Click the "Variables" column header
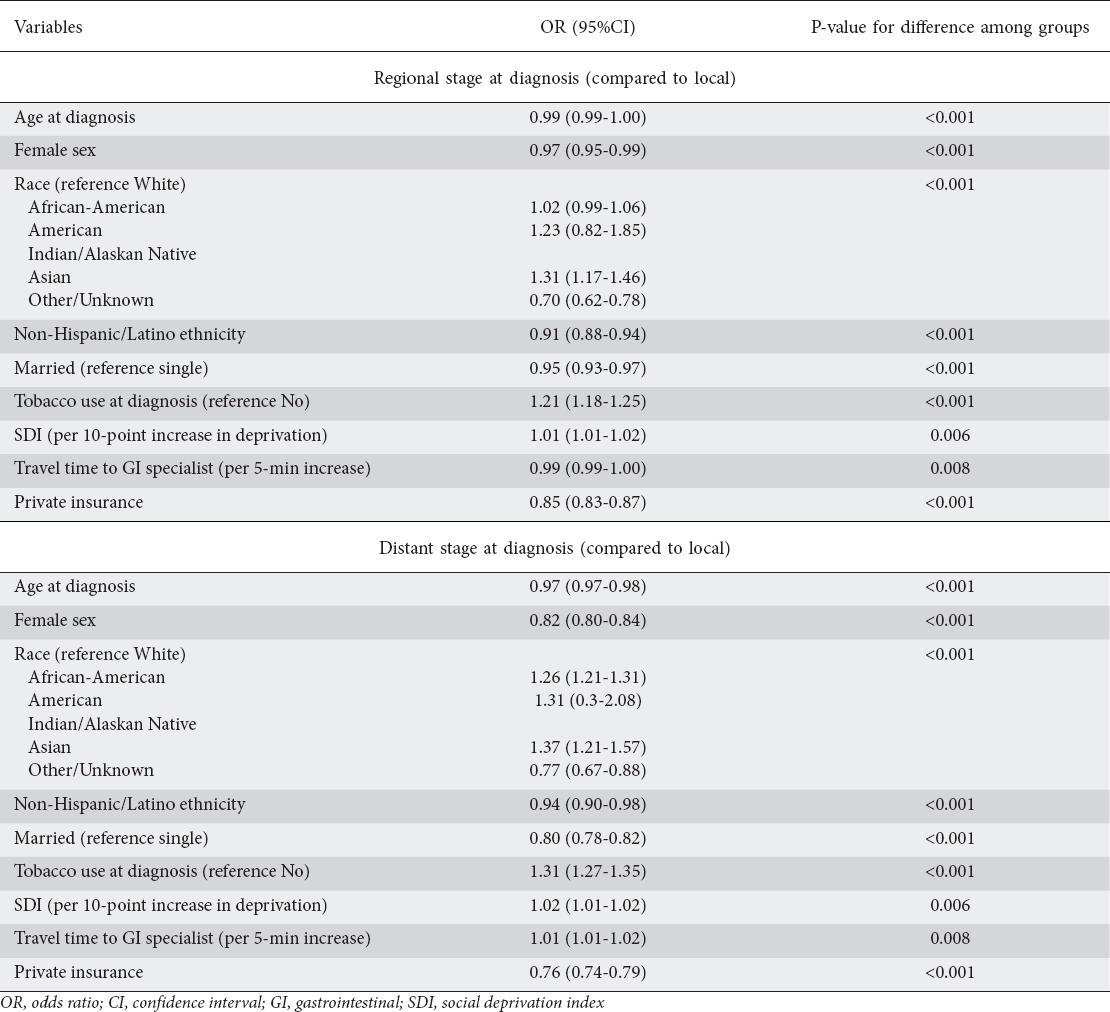This screenshot has width=1110, height=1012. click(48, 28)
